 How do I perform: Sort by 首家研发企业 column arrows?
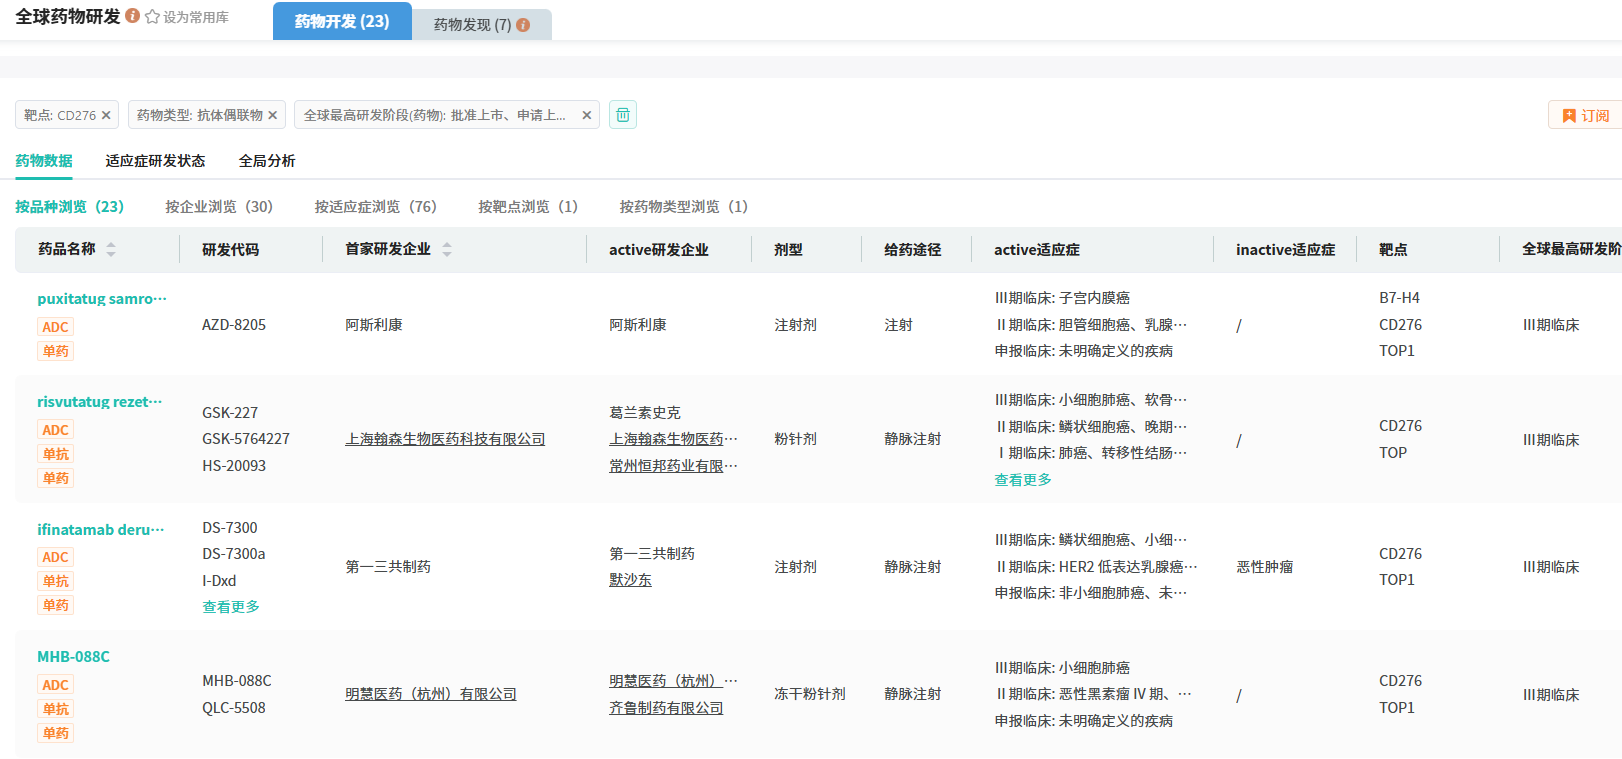pyautogui.click(x=447, y=249)
